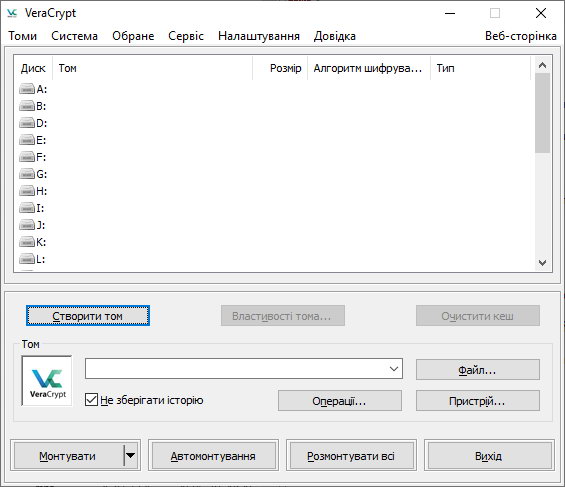
Task: Click the drive list scroll-up arrow
Action: [x=542, y=65]
